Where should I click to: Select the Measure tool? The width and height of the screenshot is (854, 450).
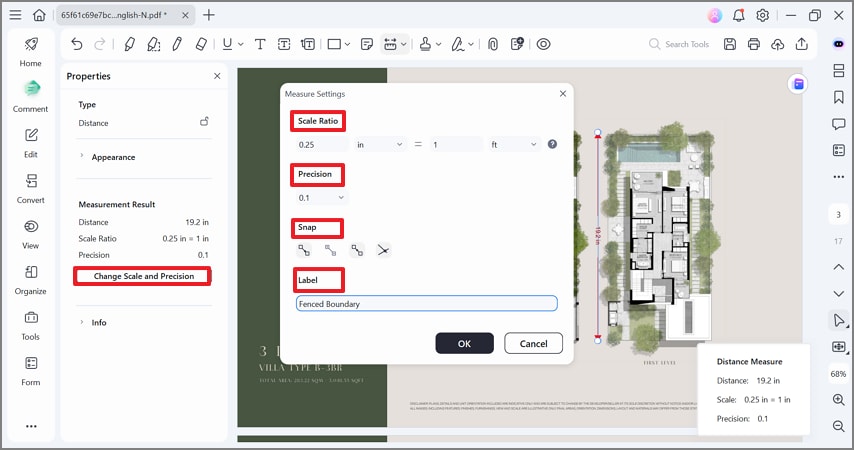click(390, 44)
